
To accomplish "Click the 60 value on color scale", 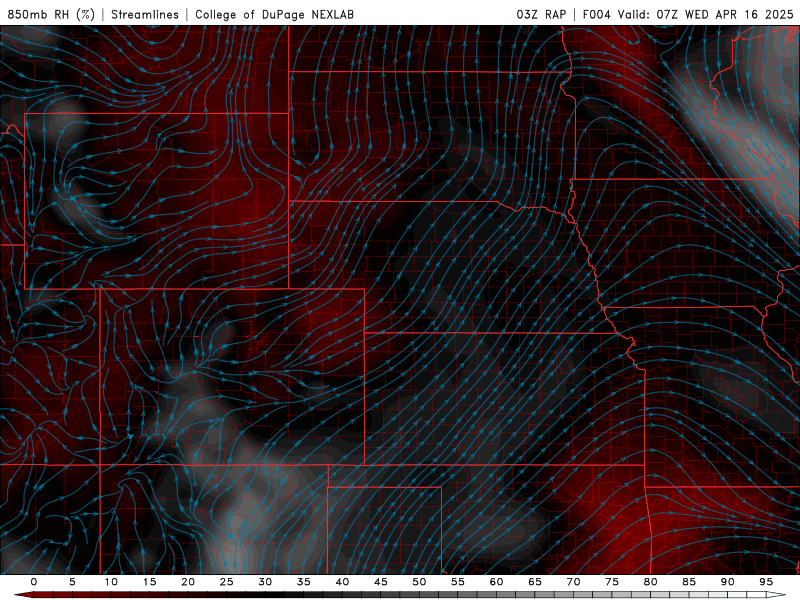I will 496,582.
